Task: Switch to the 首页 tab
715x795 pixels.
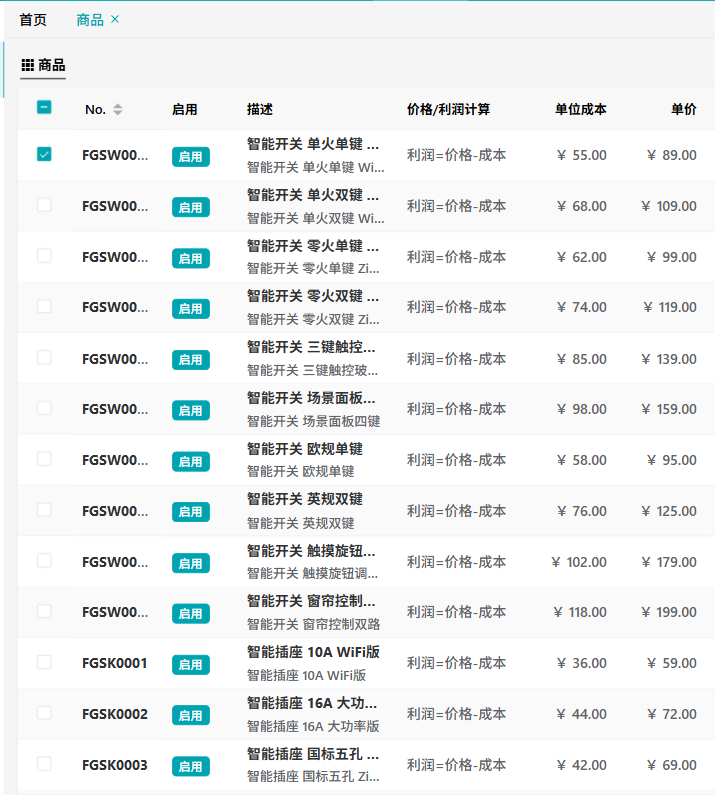Action: tap(33, 20)
